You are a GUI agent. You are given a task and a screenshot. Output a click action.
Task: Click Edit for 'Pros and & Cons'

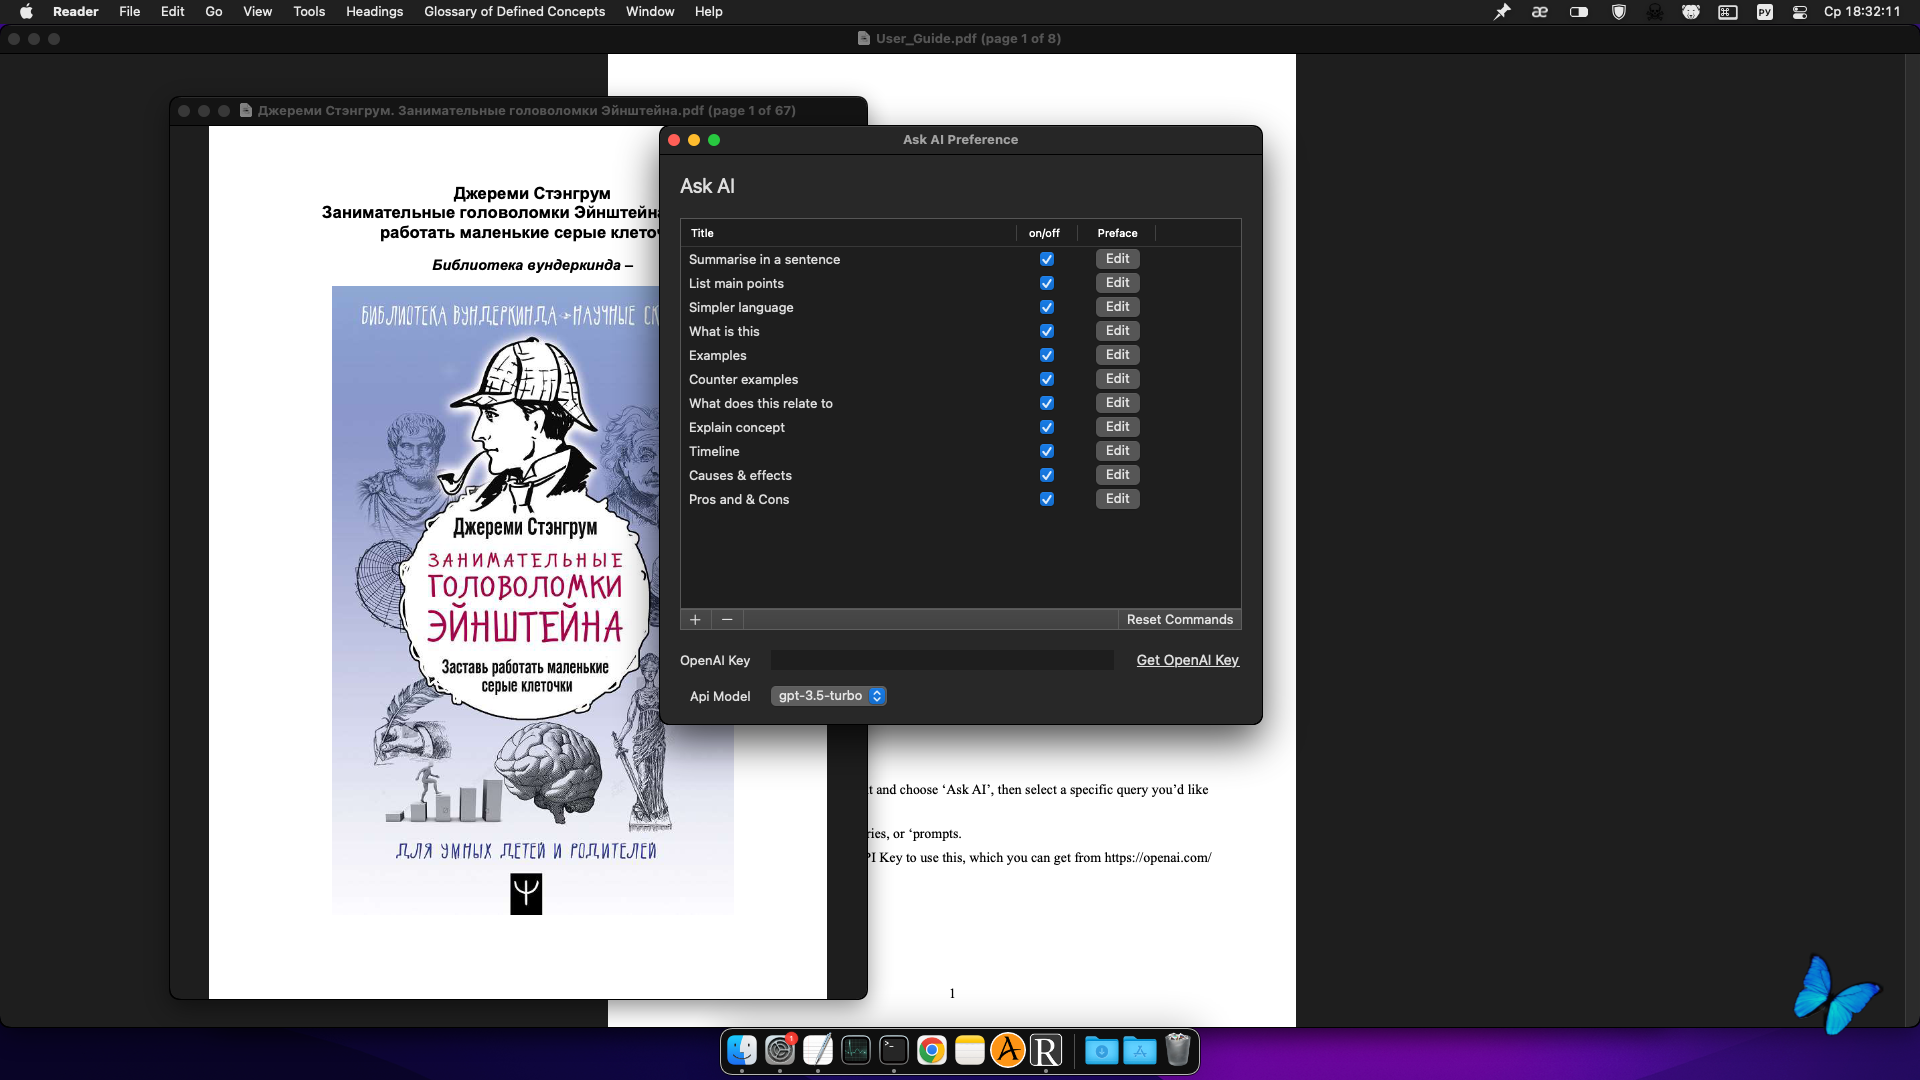pos(1118,499)
